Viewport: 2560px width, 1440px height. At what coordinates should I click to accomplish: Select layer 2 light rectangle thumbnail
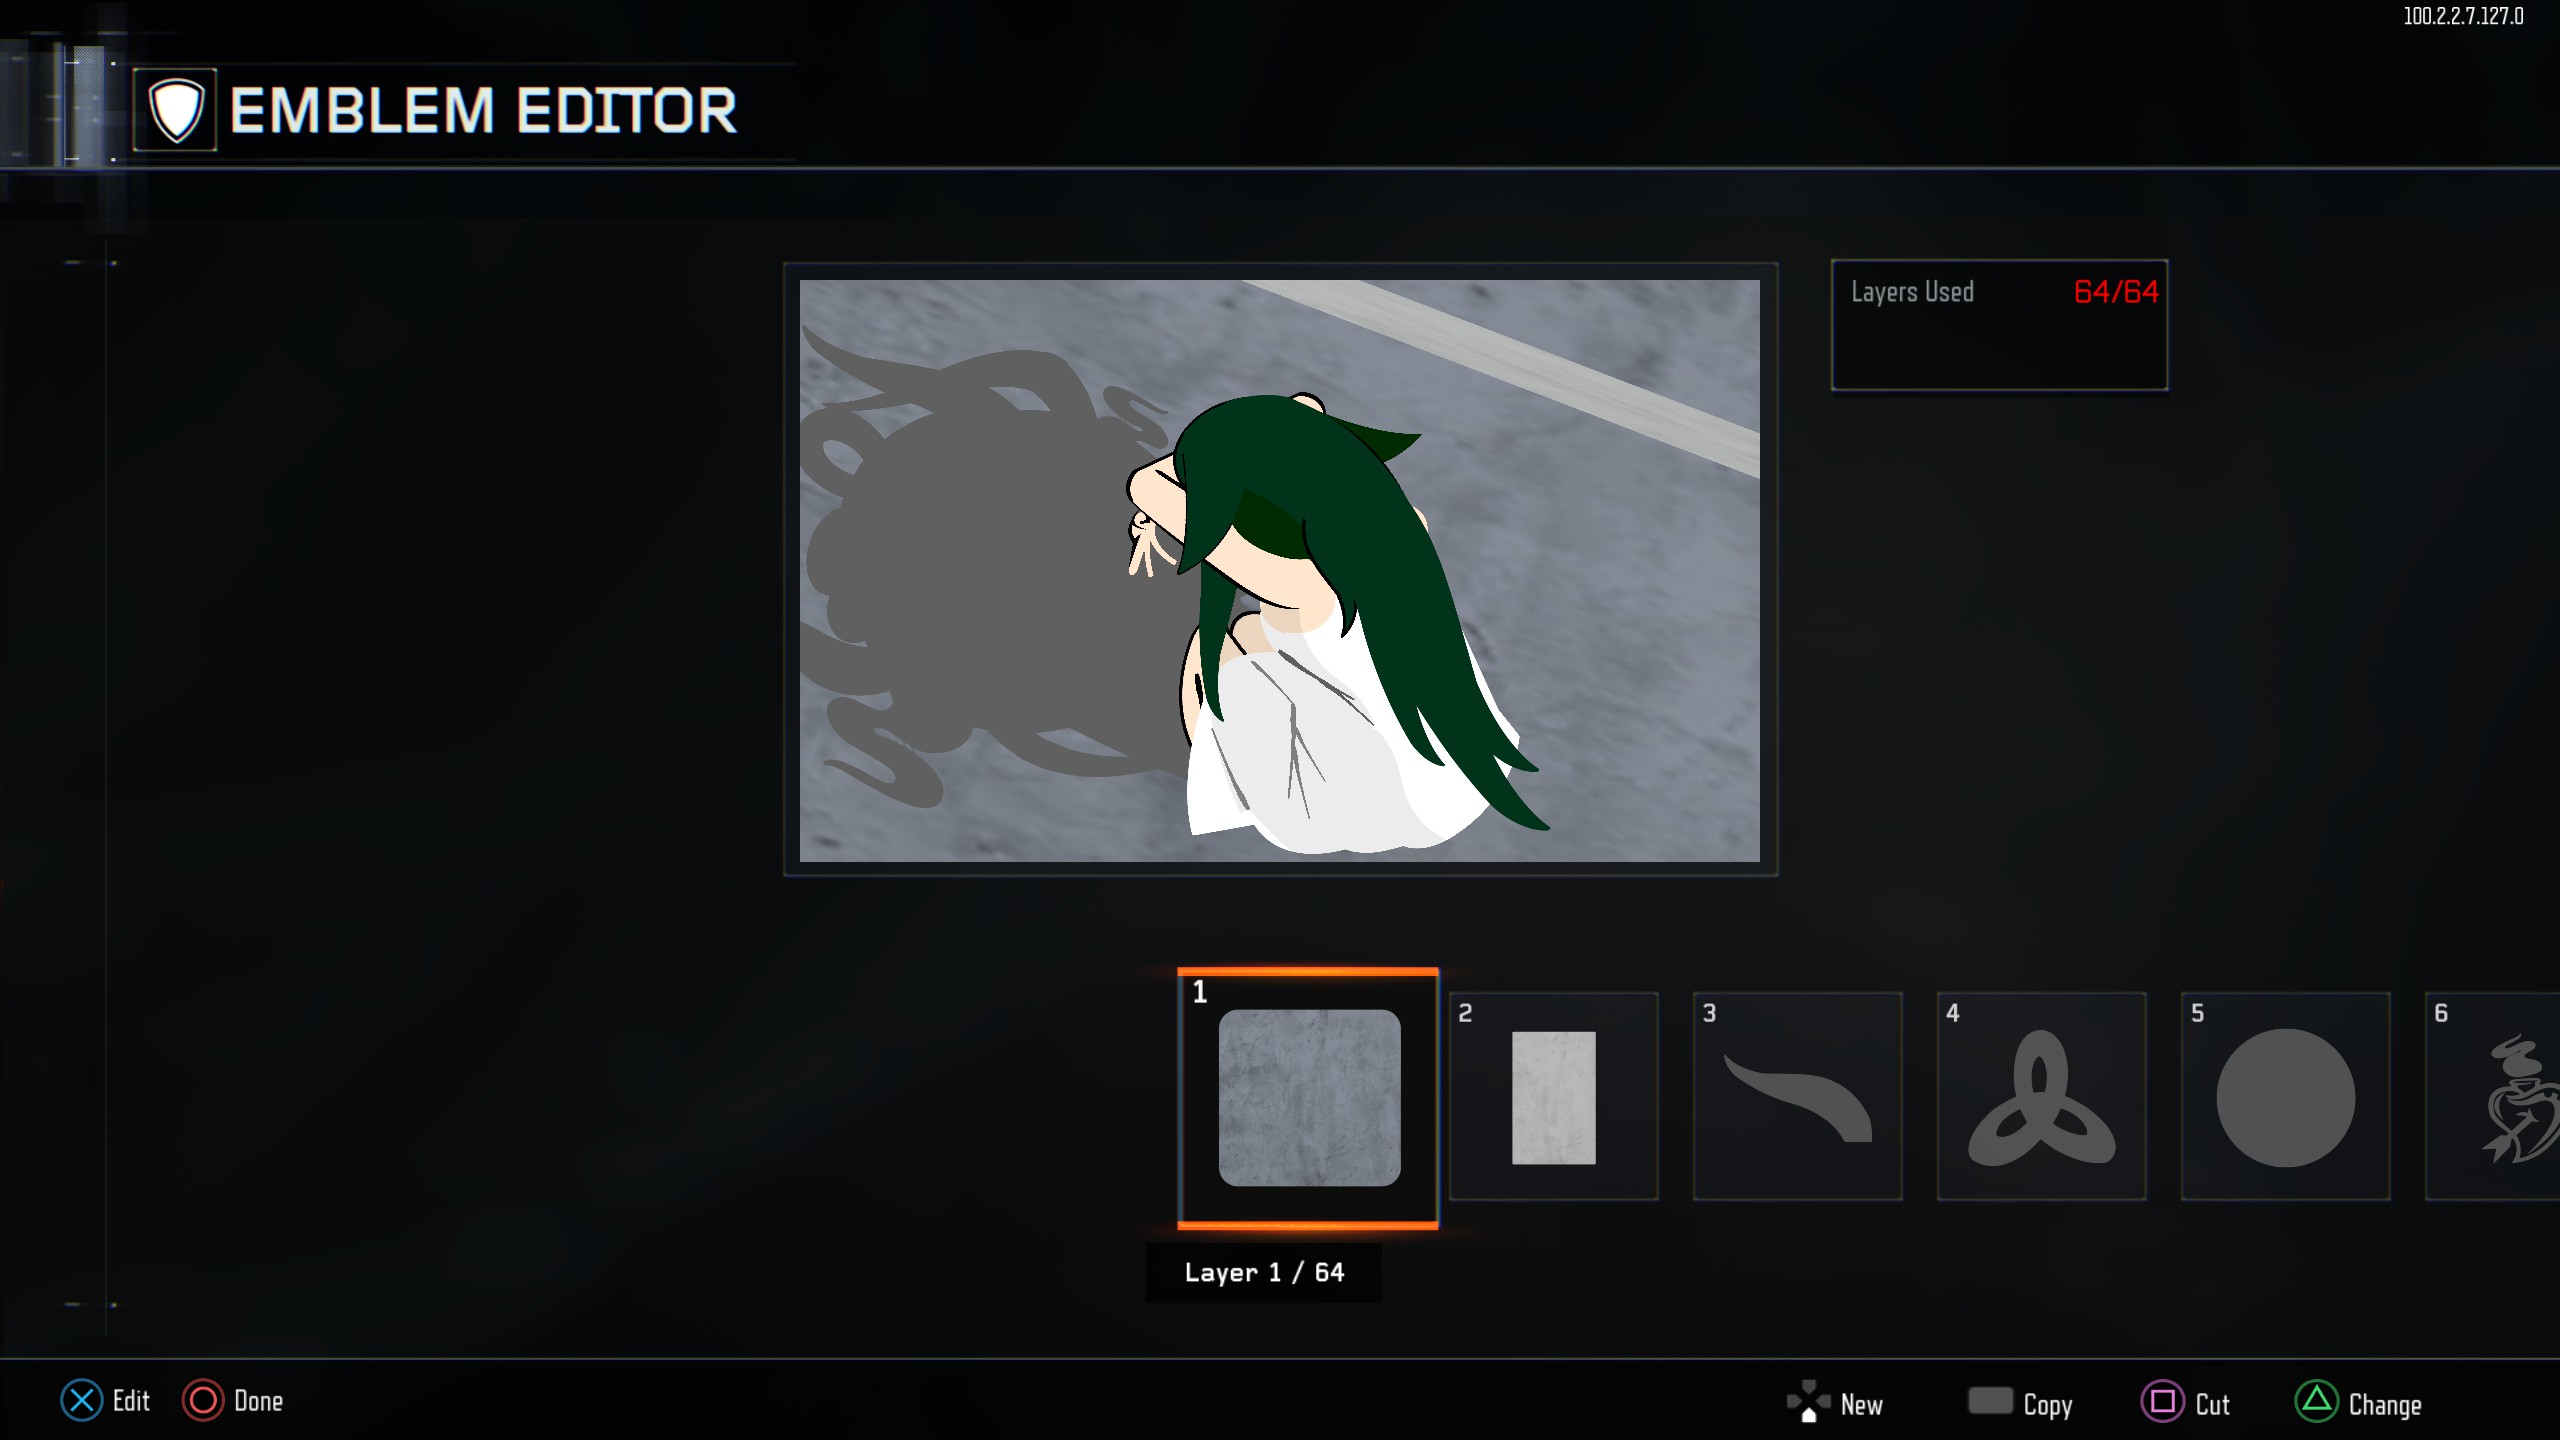pyautogui.click(x=1553, y=1097)
